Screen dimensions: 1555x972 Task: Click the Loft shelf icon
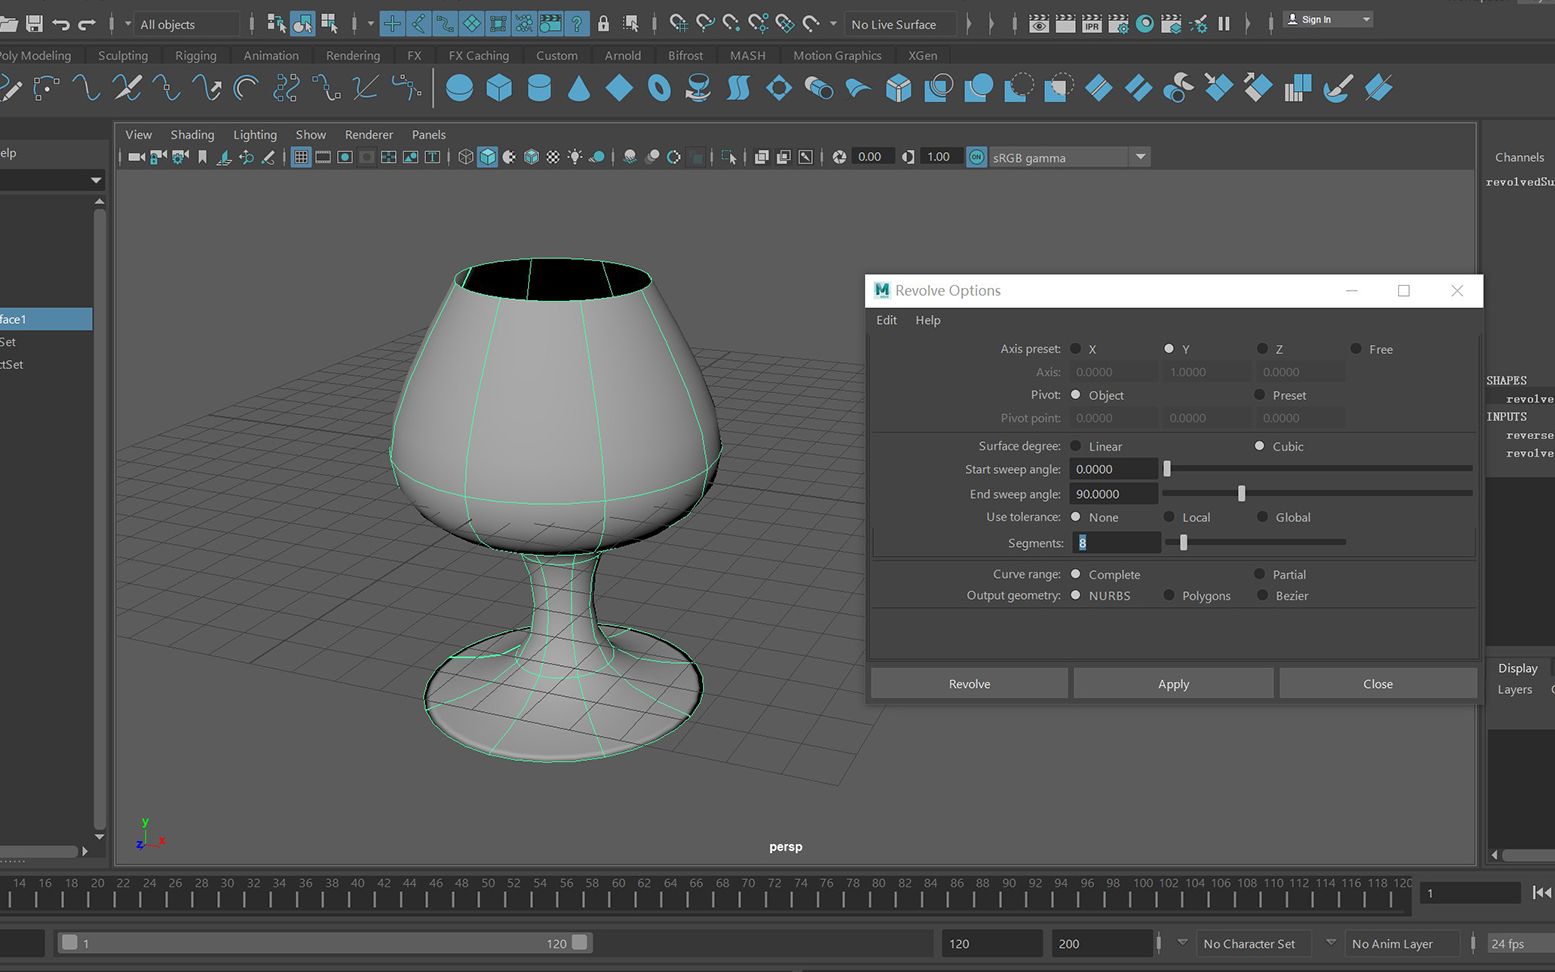pyautogui.click(x=739, y=88)
